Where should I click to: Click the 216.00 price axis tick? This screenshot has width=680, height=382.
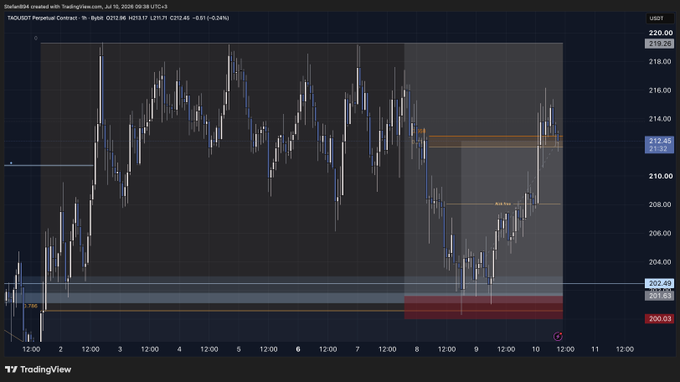coord(660,90)
